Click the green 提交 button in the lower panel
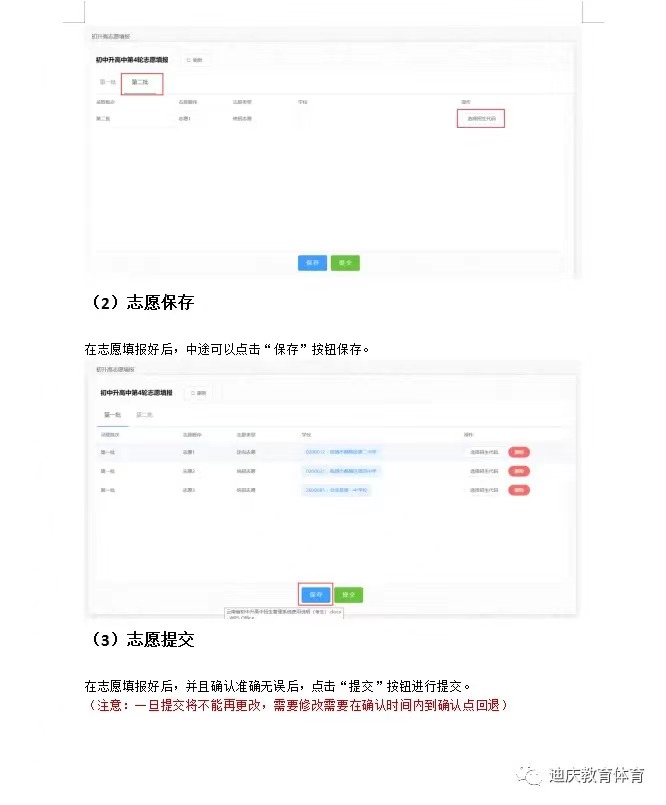Screen dimensions: 666x805 coord(349,594)
